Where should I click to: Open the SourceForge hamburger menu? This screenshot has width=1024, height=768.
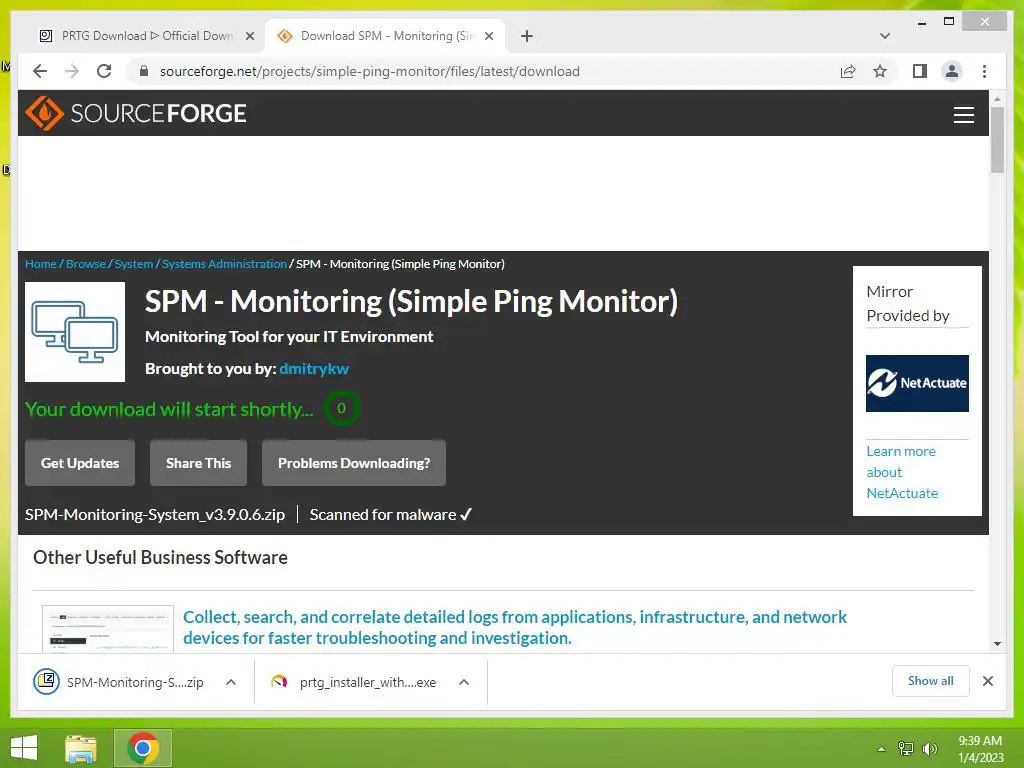(x=963, y=114)
